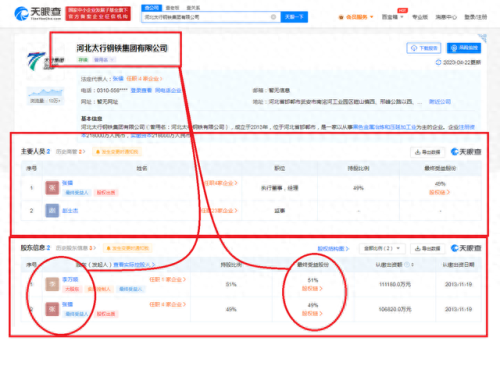
Task: Enable change alerts in 主要人员 section
Action: [117, 152]
